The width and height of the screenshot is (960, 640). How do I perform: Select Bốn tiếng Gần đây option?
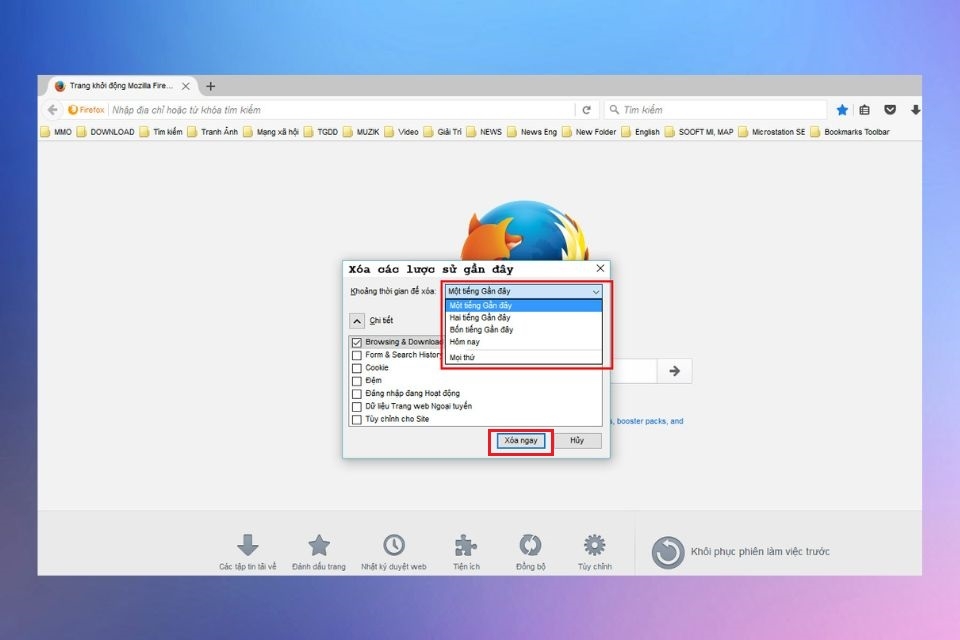pyautogui.click(x=523, y=329)
